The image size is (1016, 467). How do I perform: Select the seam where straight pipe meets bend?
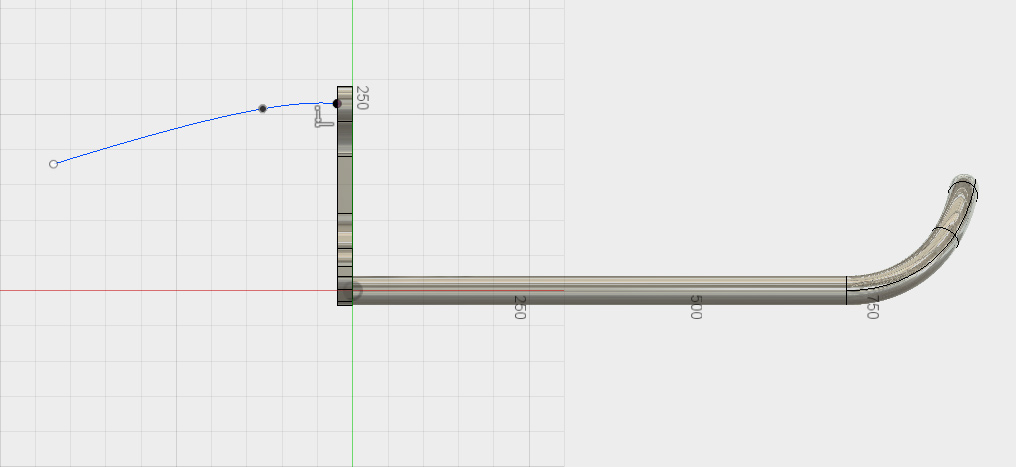tap(847, 290)
